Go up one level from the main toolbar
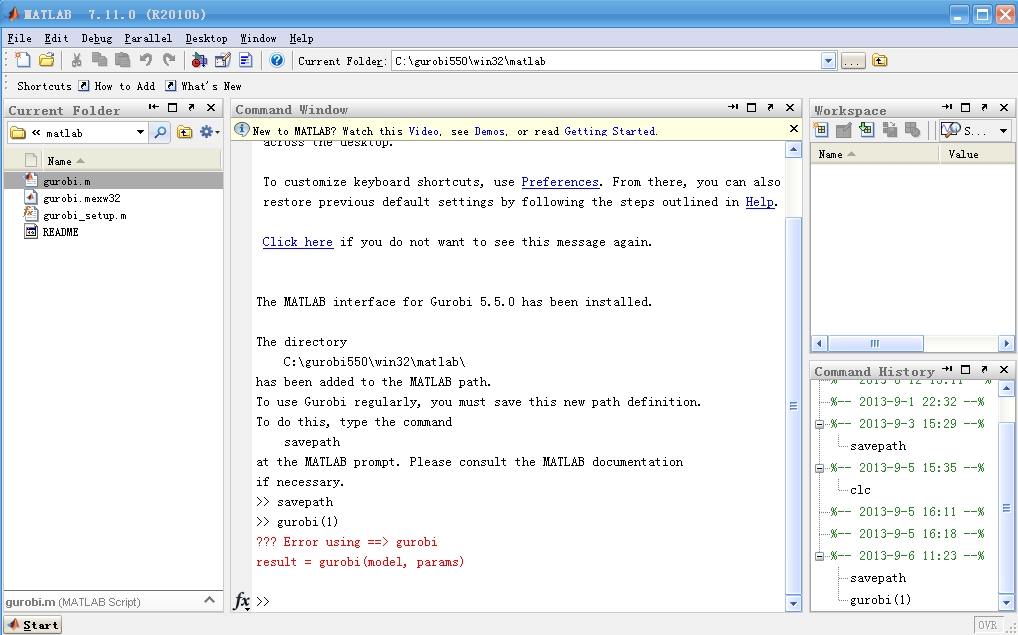1018x635 pixels. click(879, 60)
